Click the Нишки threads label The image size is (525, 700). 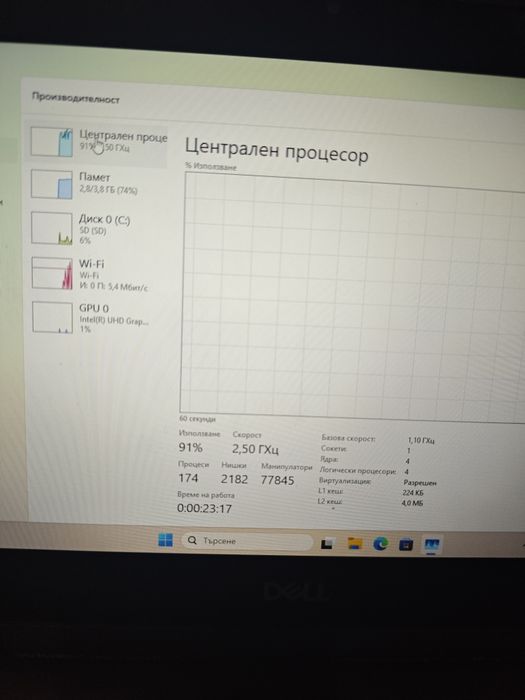234,465
